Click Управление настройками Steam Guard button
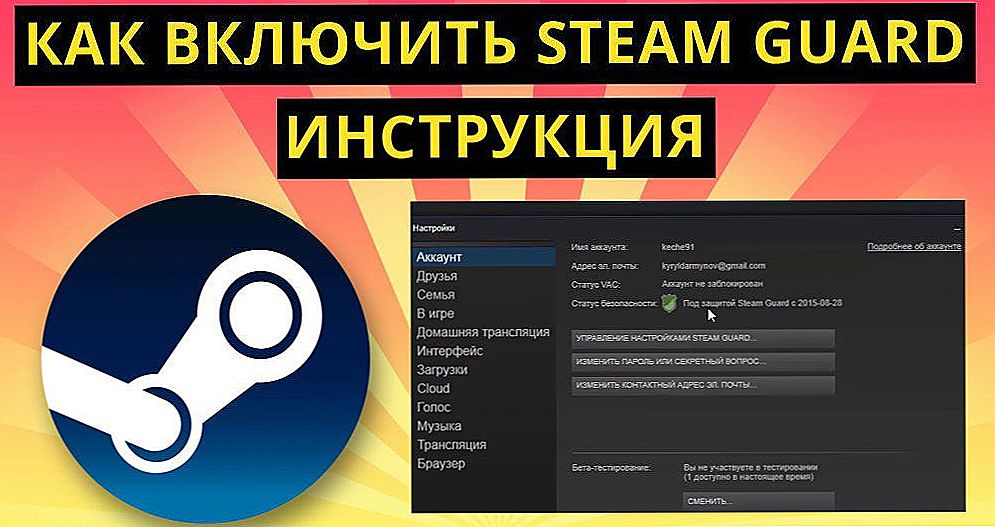 (702, 338)
